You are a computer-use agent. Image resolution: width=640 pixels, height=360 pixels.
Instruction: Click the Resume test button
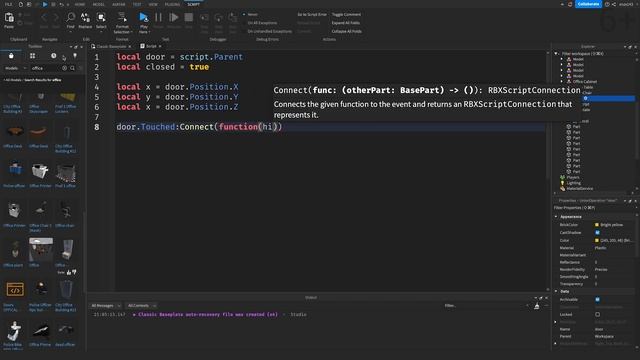[173, 17]
